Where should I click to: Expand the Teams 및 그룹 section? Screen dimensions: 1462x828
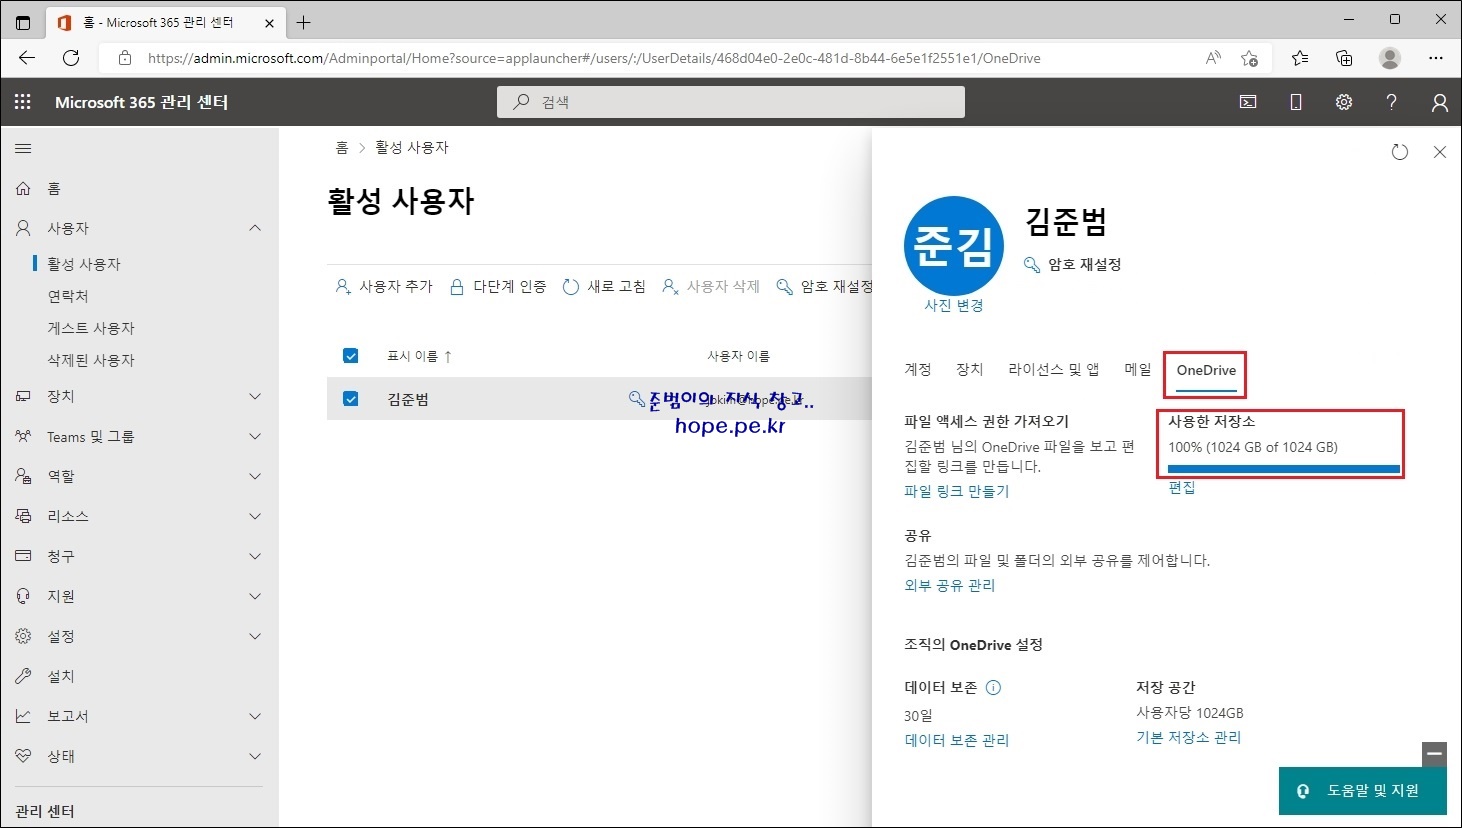point(255,436)
